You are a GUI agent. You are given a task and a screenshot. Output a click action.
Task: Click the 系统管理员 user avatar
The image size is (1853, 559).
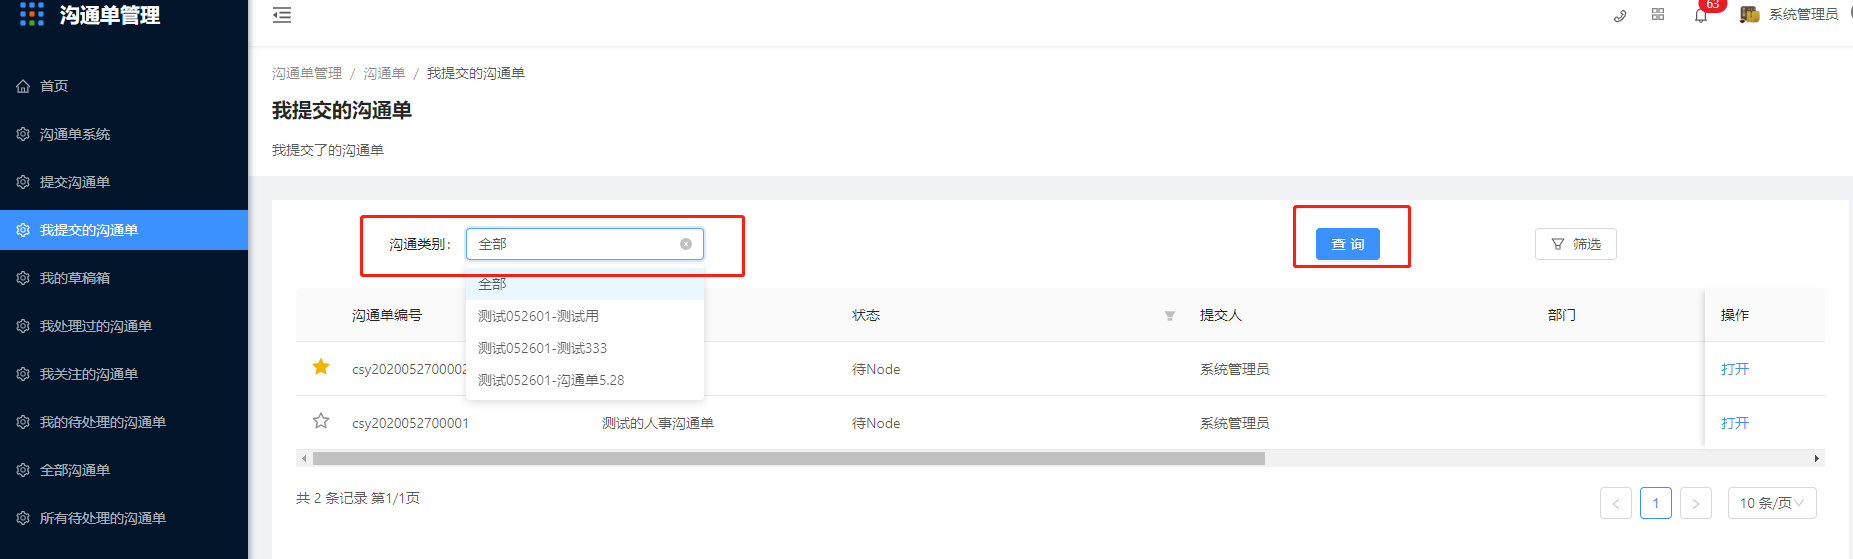(1750, 14)
